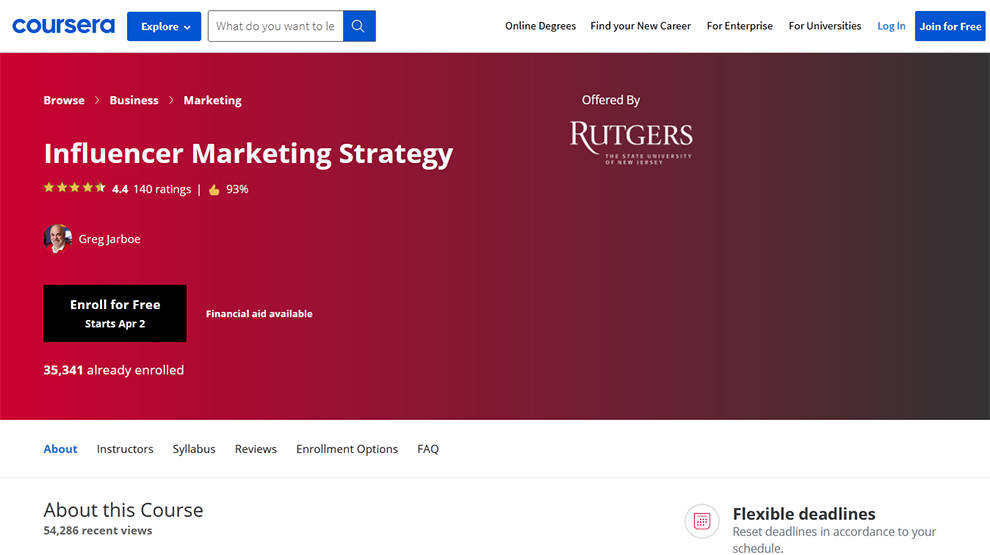Click the About this Course heading
The width and height of the screenshot is (990, 555).
[x=123, y=510]
